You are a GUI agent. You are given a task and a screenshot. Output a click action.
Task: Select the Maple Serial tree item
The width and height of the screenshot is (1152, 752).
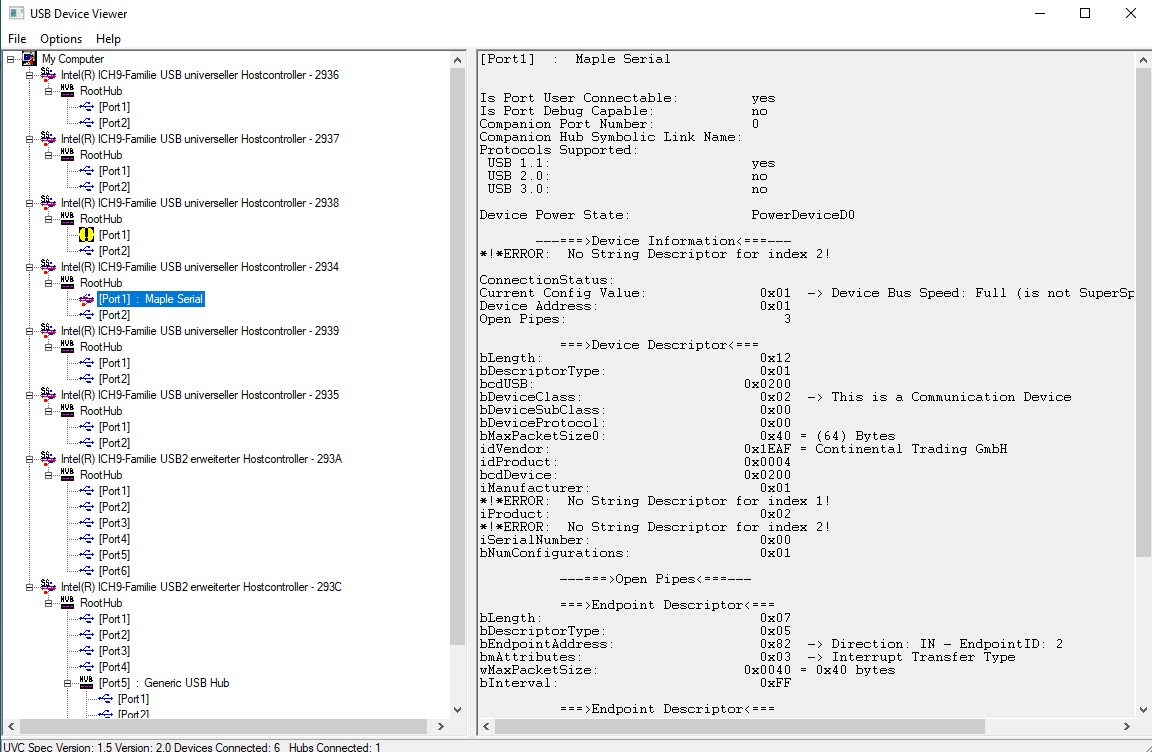pyautogui.click(x=151, y=299)
